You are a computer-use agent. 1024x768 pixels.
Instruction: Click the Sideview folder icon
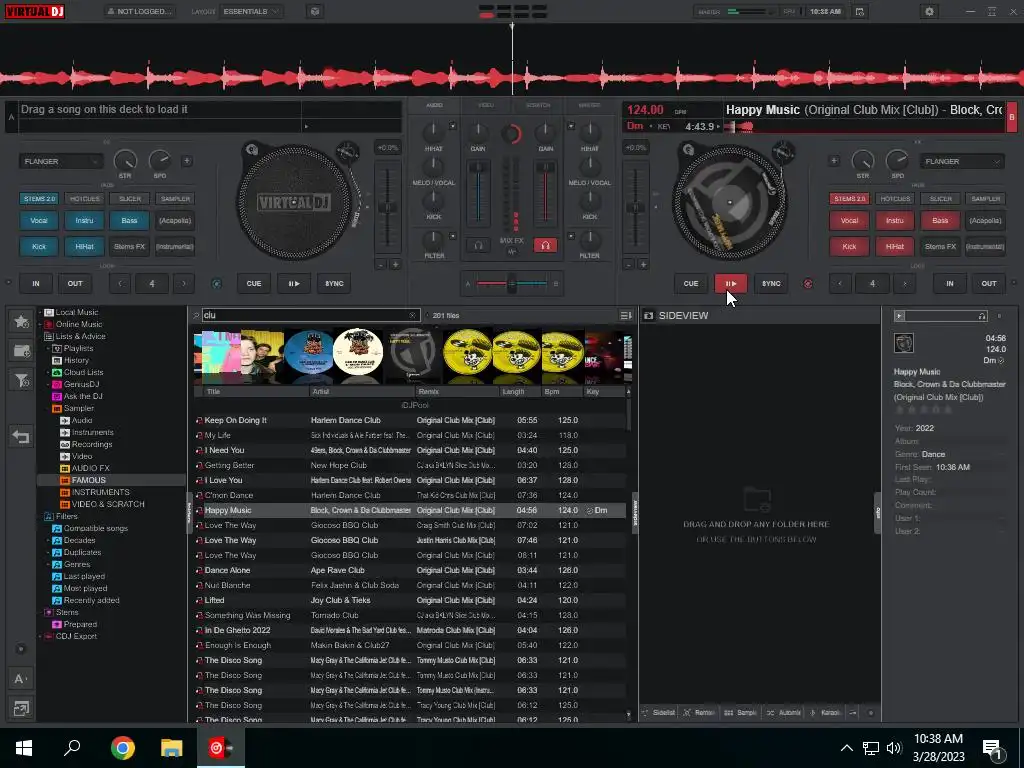[648, 315]
